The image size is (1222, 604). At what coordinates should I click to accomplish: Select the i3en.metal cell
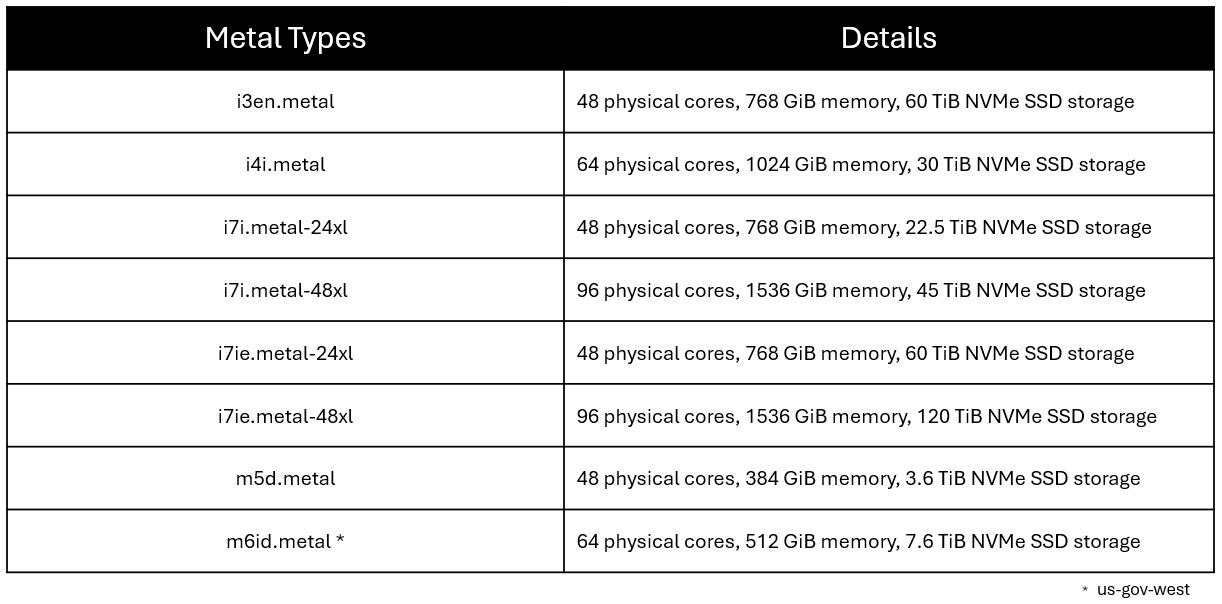point(285,101)
